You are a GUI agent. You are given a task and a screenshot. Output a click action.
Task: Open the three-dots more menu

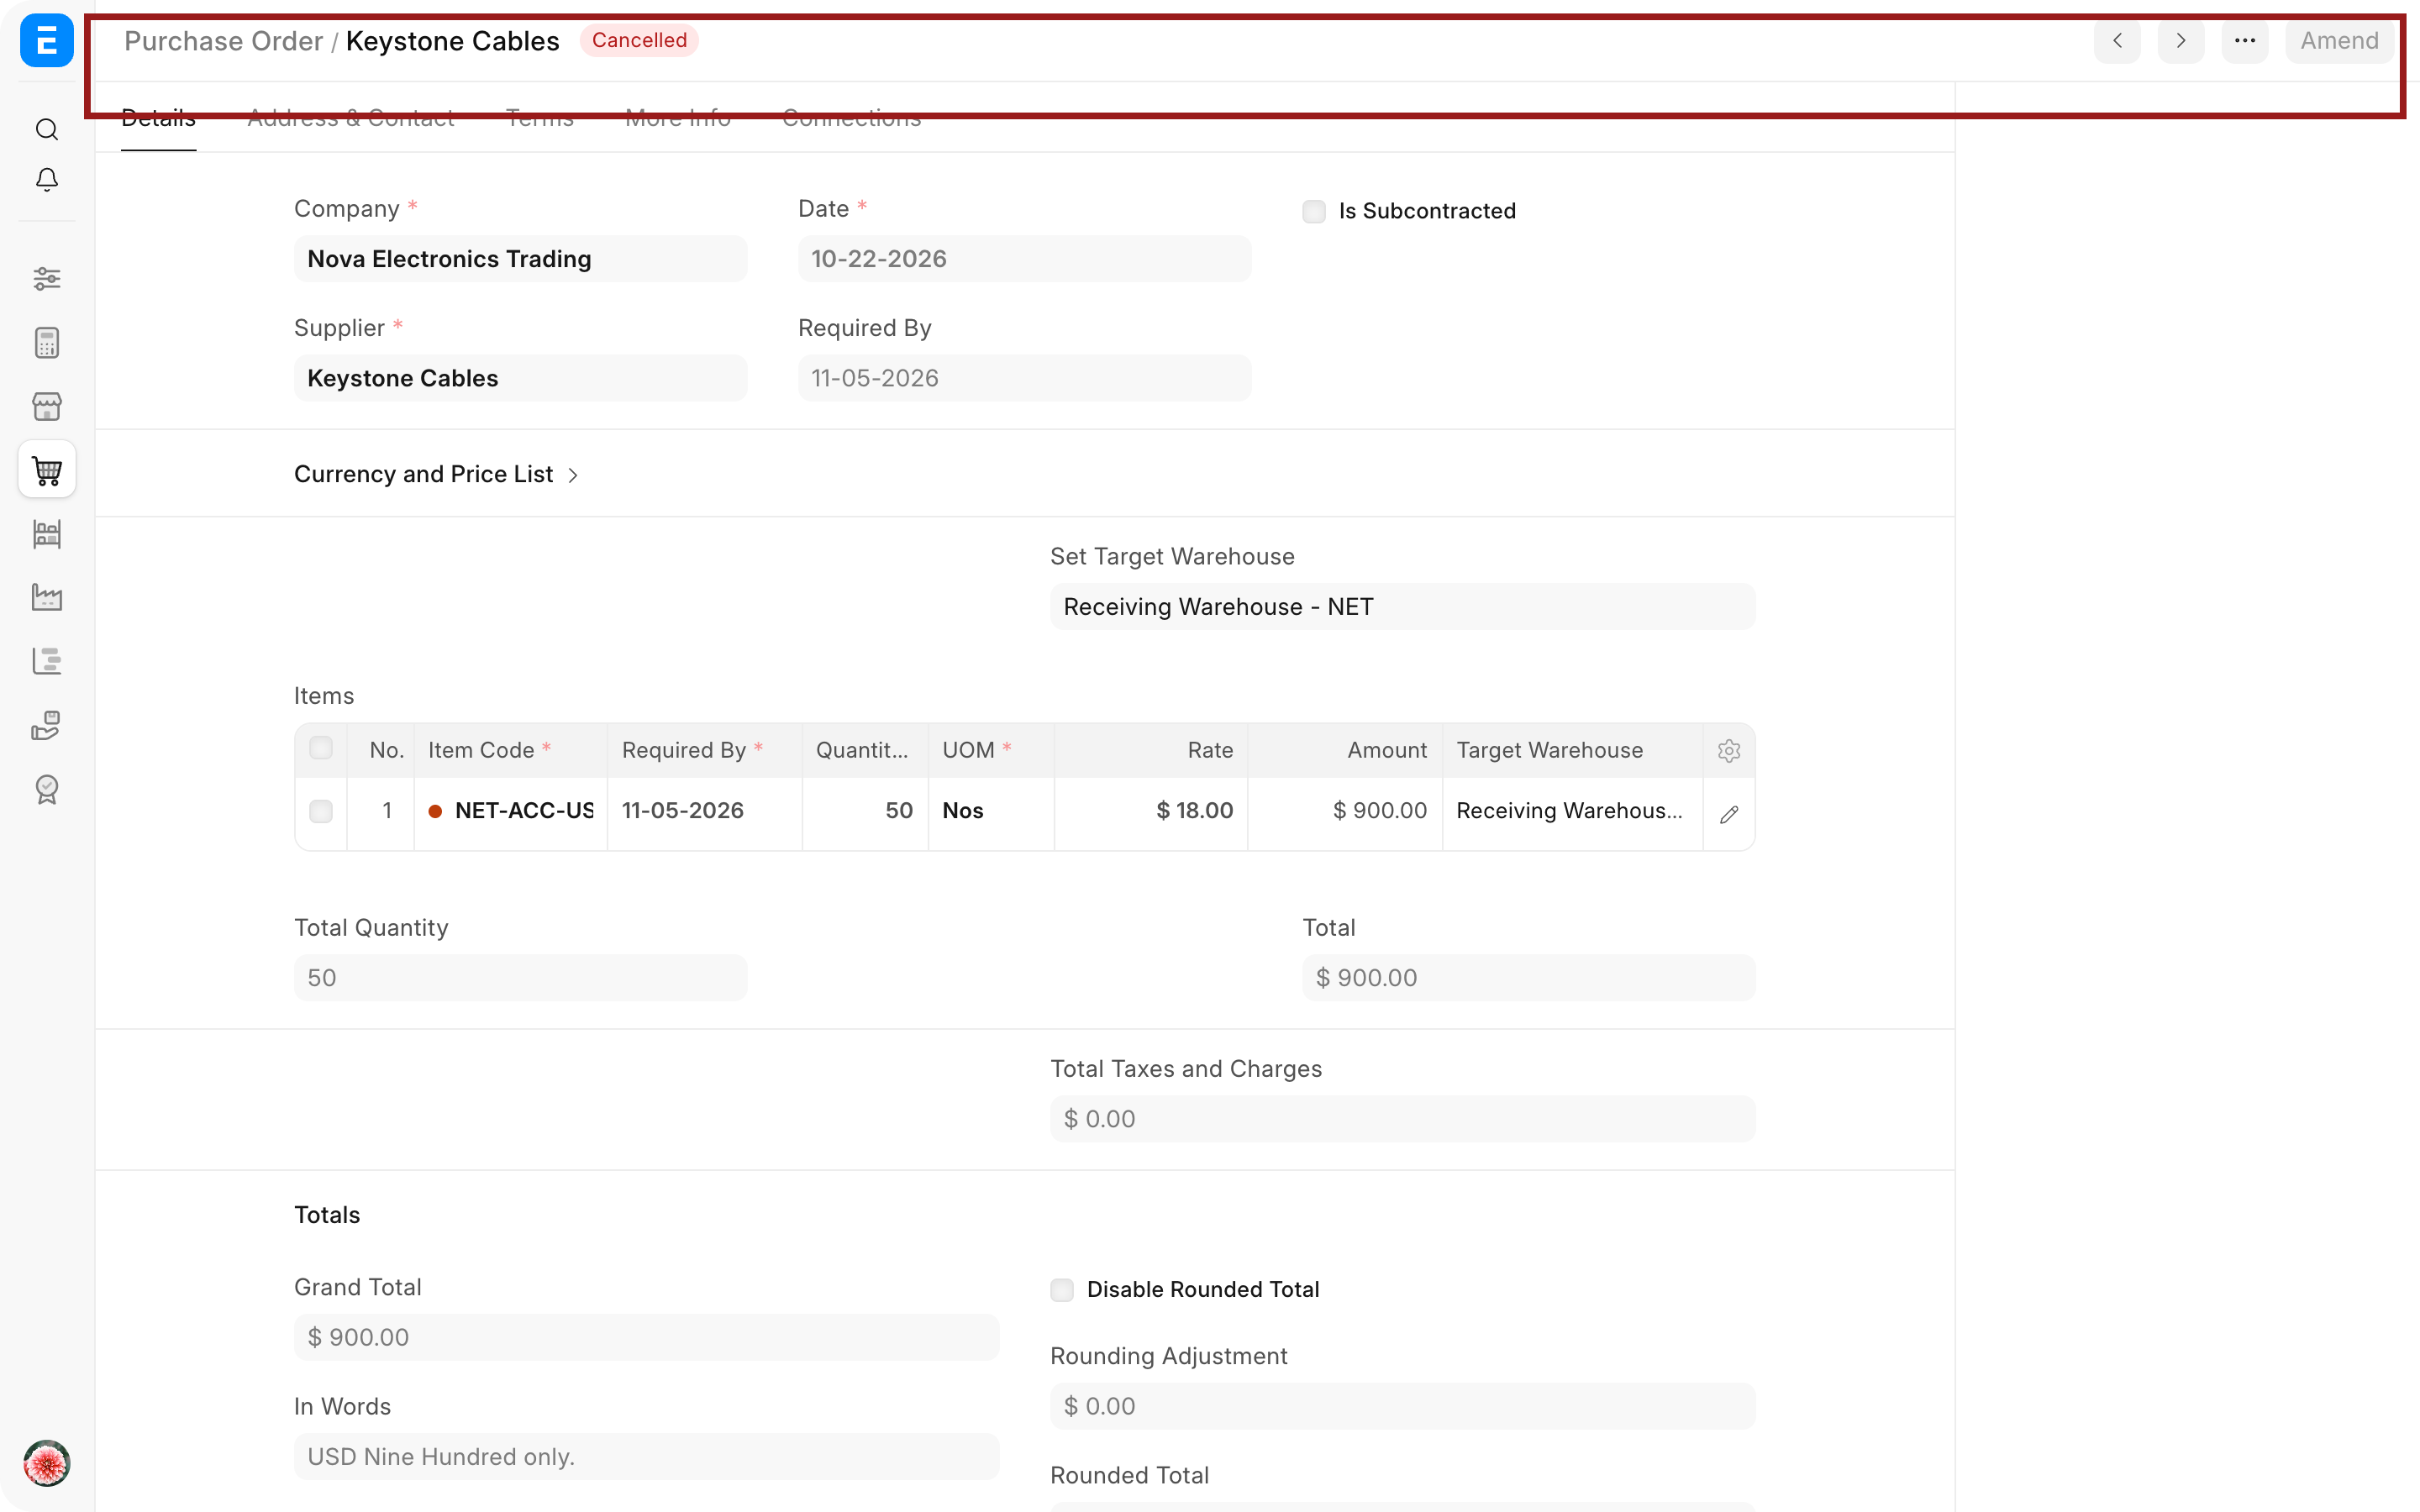click(2245, 41)
